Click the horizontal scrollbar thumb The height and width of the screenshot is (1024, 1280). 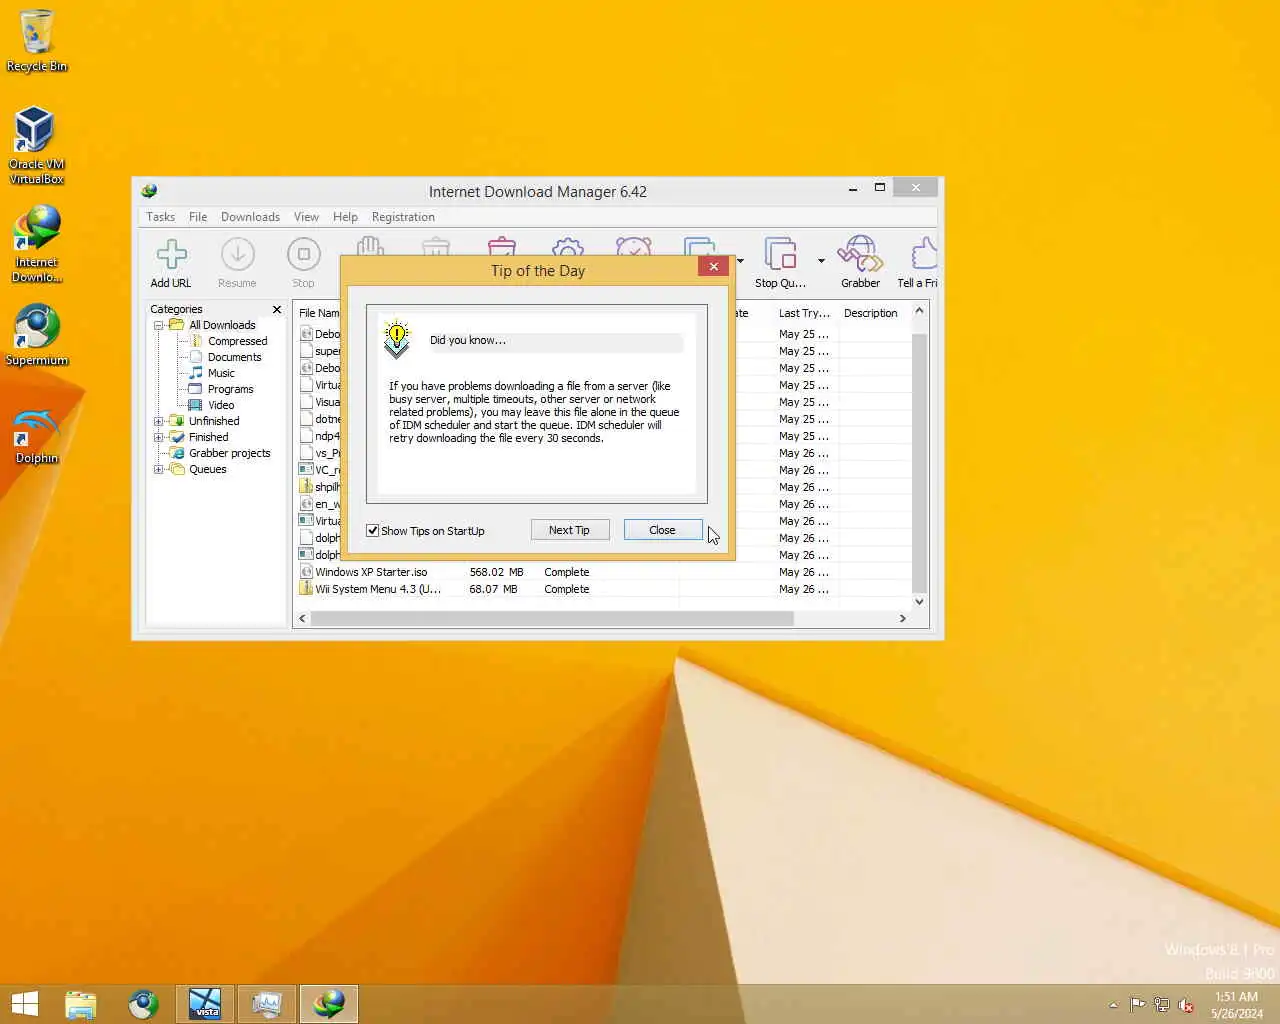tap(553, 619)
